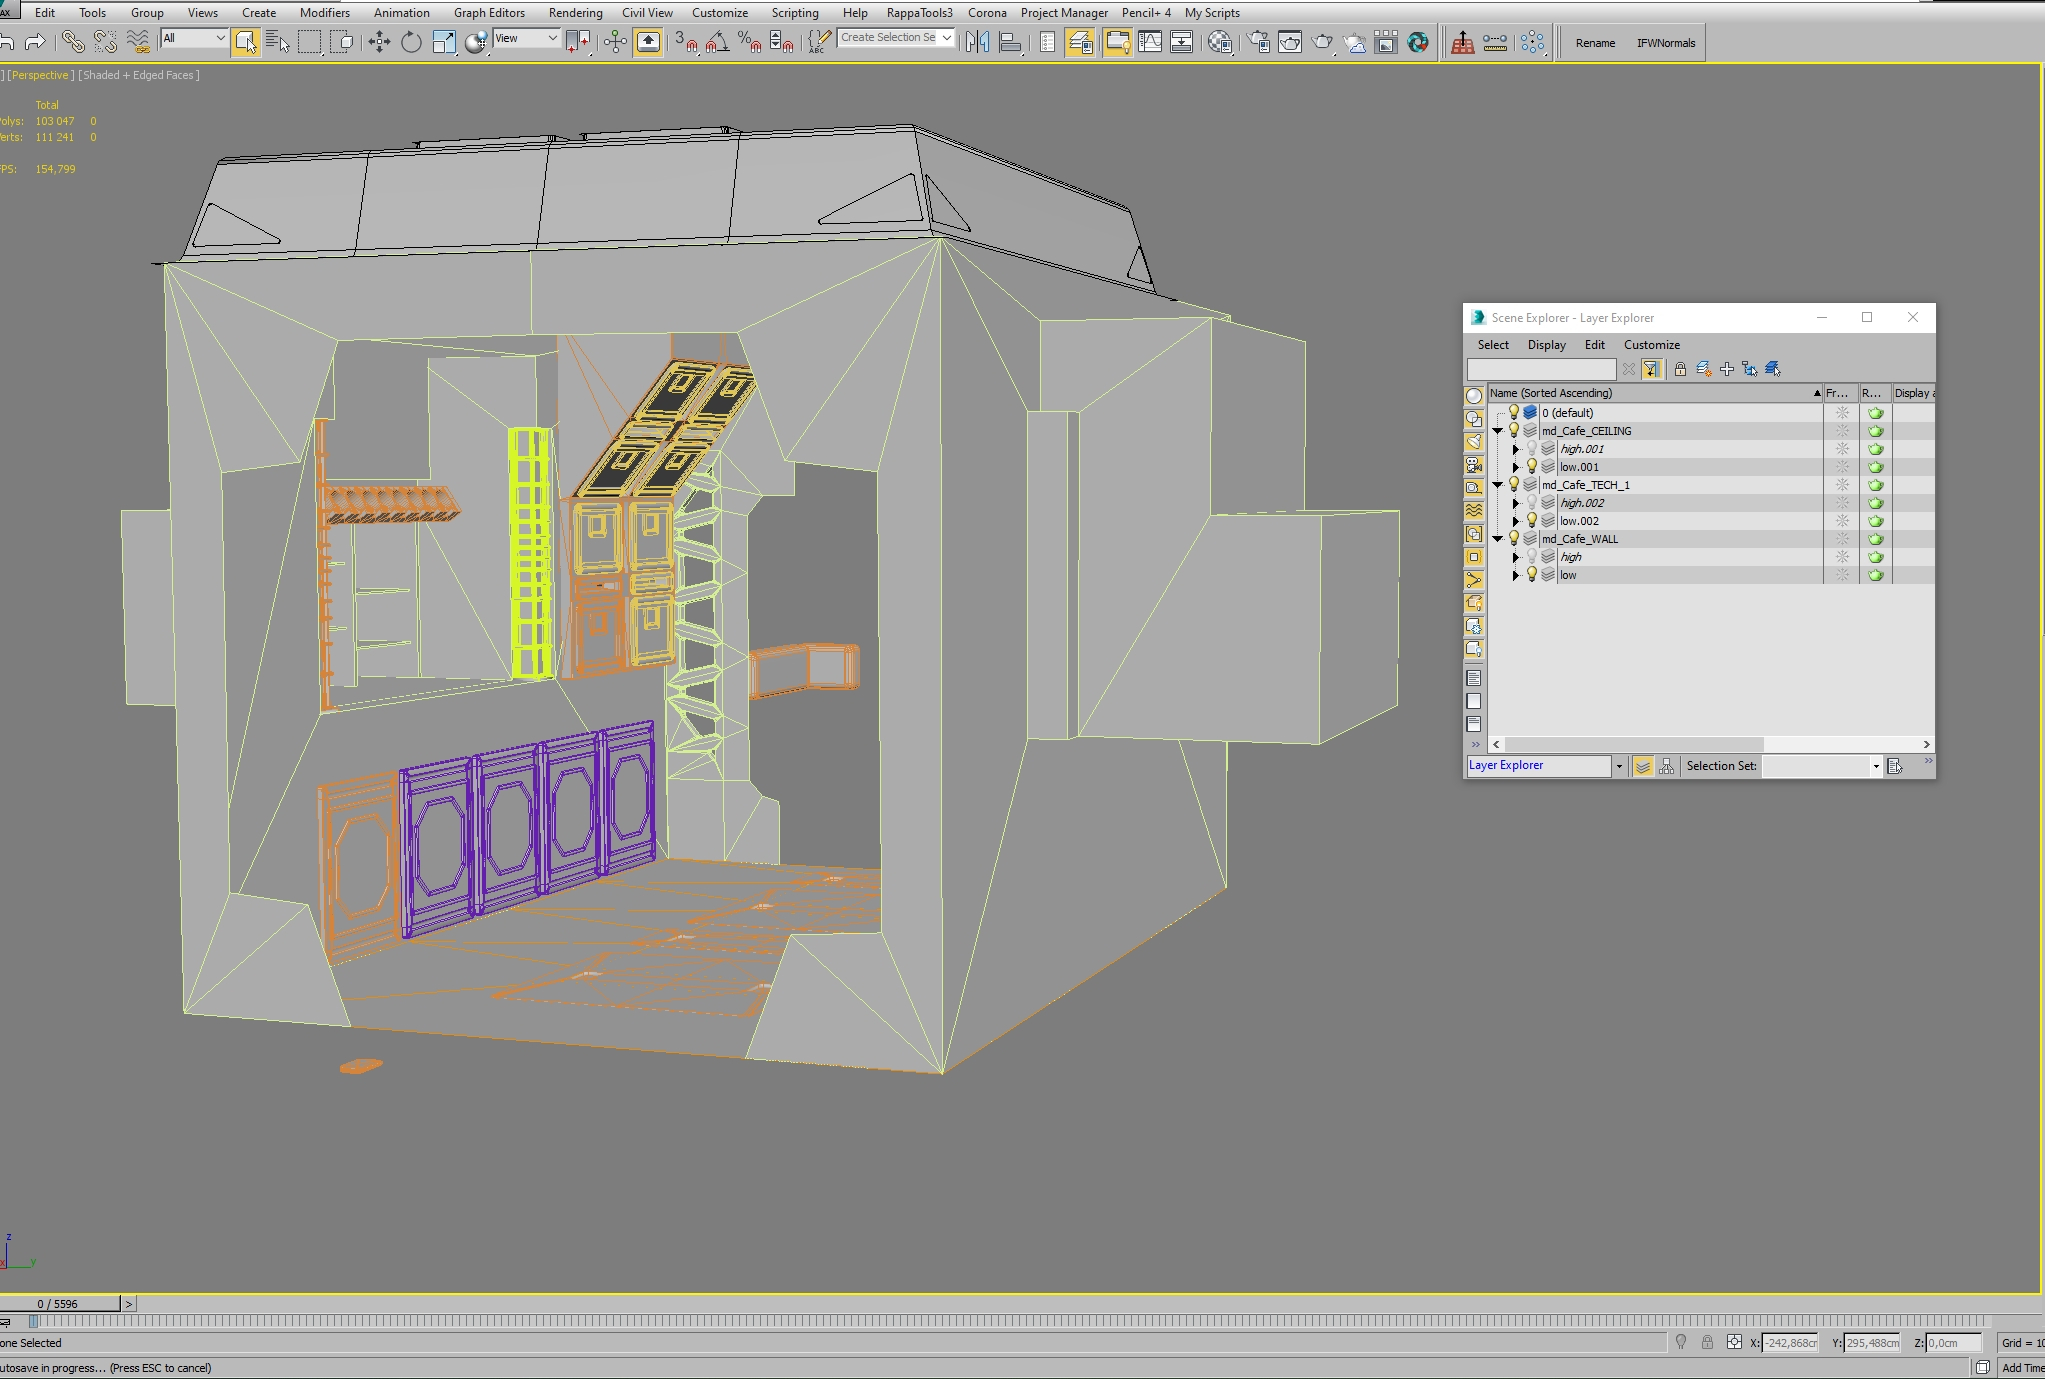The width and height of the screenshot is (2045, 1379).
Task: Hide the md_Cafe_WALL layer via lightbulb
Action: 1514,539
